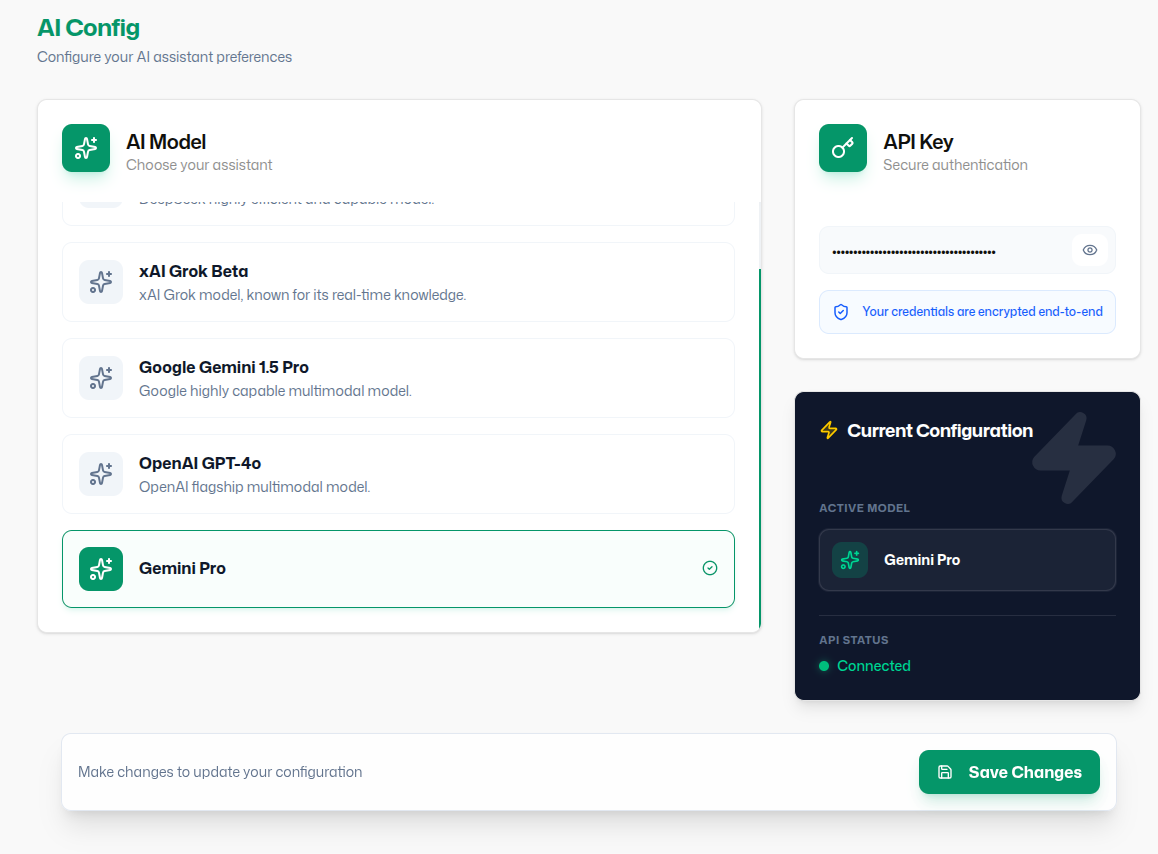Image resolution: width=1158 pixels, height=854 pixels.
Task: Click 'Google highly capable multimodal model.' description
Action: point(275,391)
